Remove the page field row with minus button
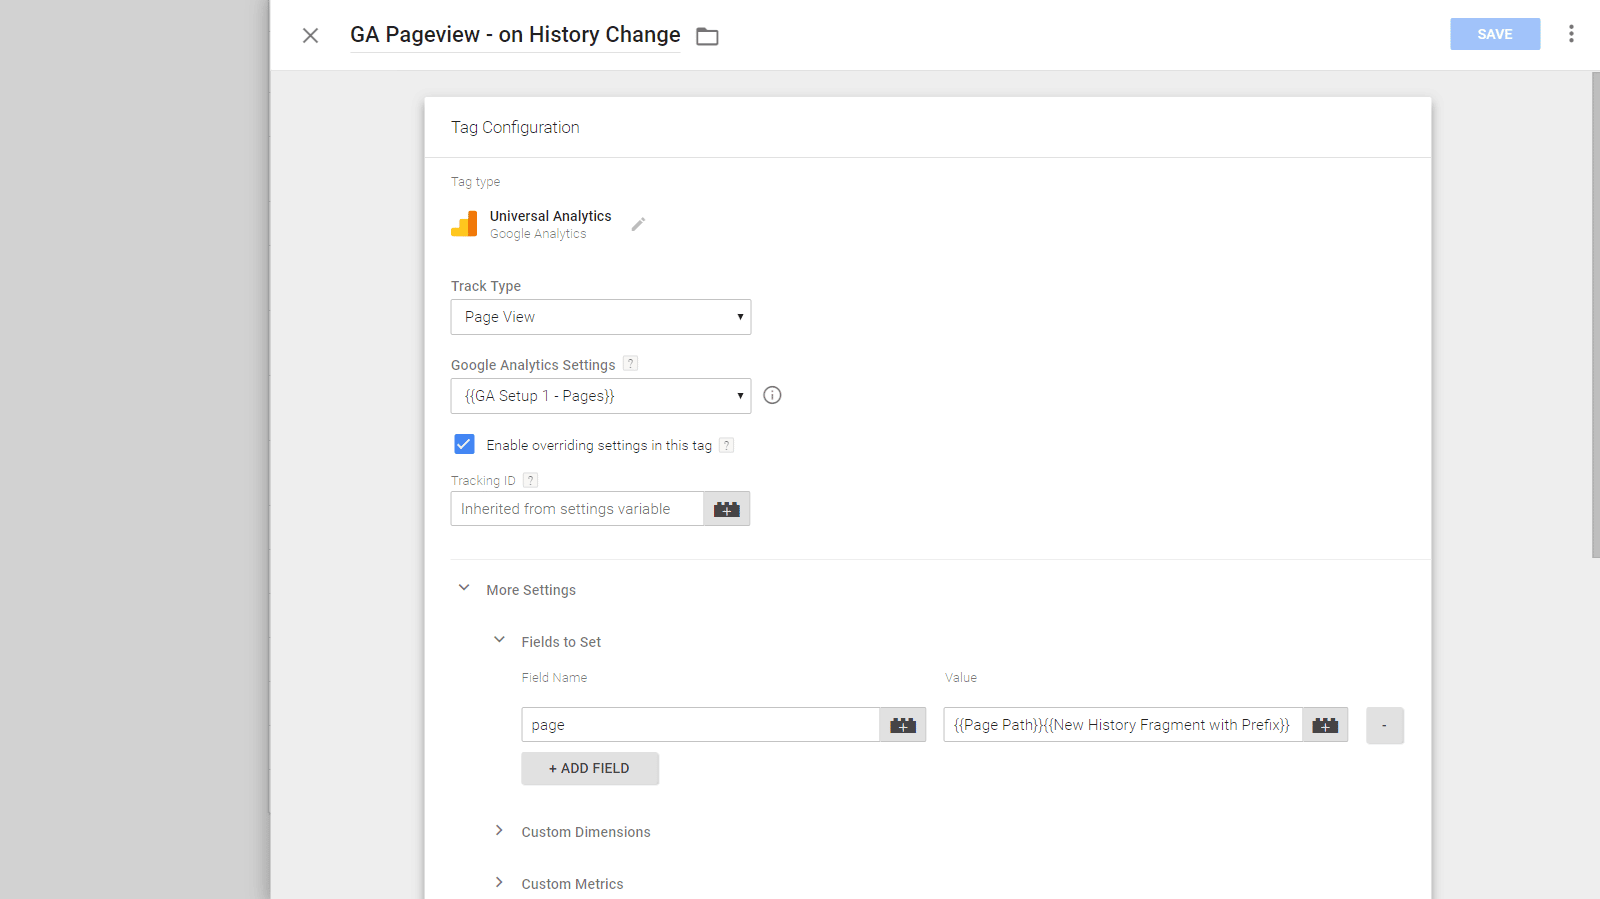 (1385, 725)
